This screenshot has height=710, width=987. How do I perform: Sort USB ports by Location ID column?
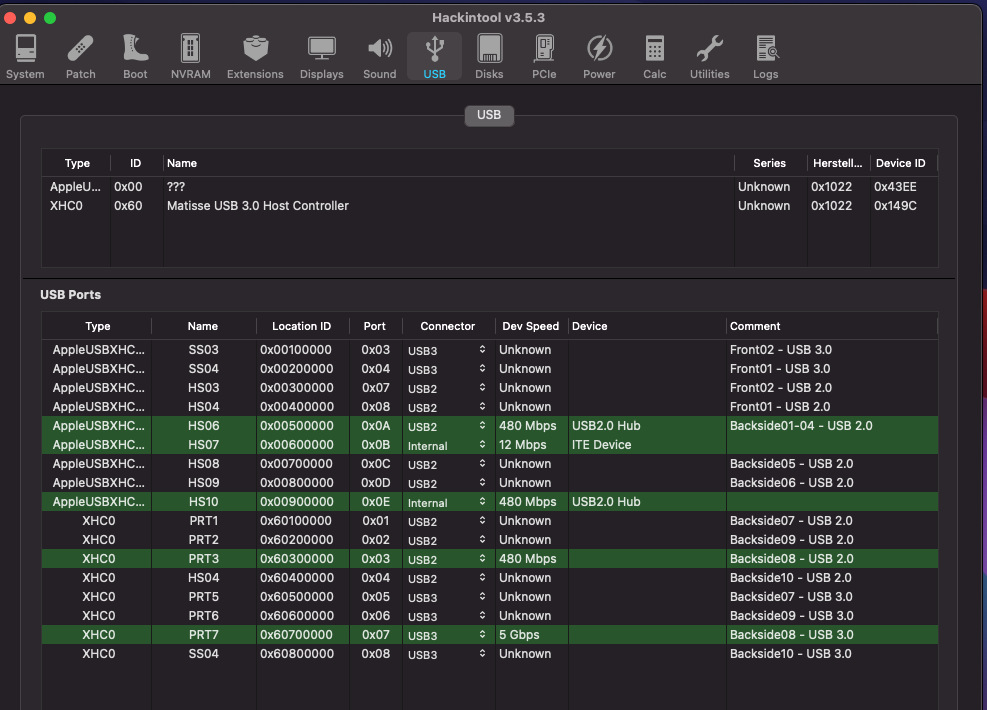301,326
